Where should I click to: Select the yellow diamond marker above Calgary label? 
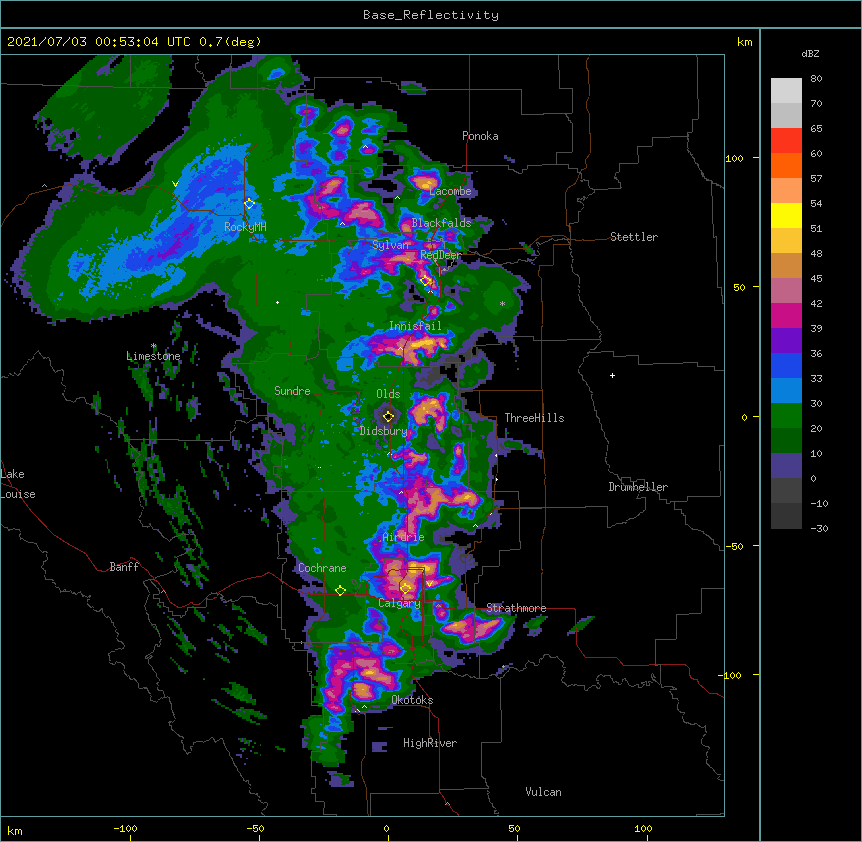coord(405,589)
